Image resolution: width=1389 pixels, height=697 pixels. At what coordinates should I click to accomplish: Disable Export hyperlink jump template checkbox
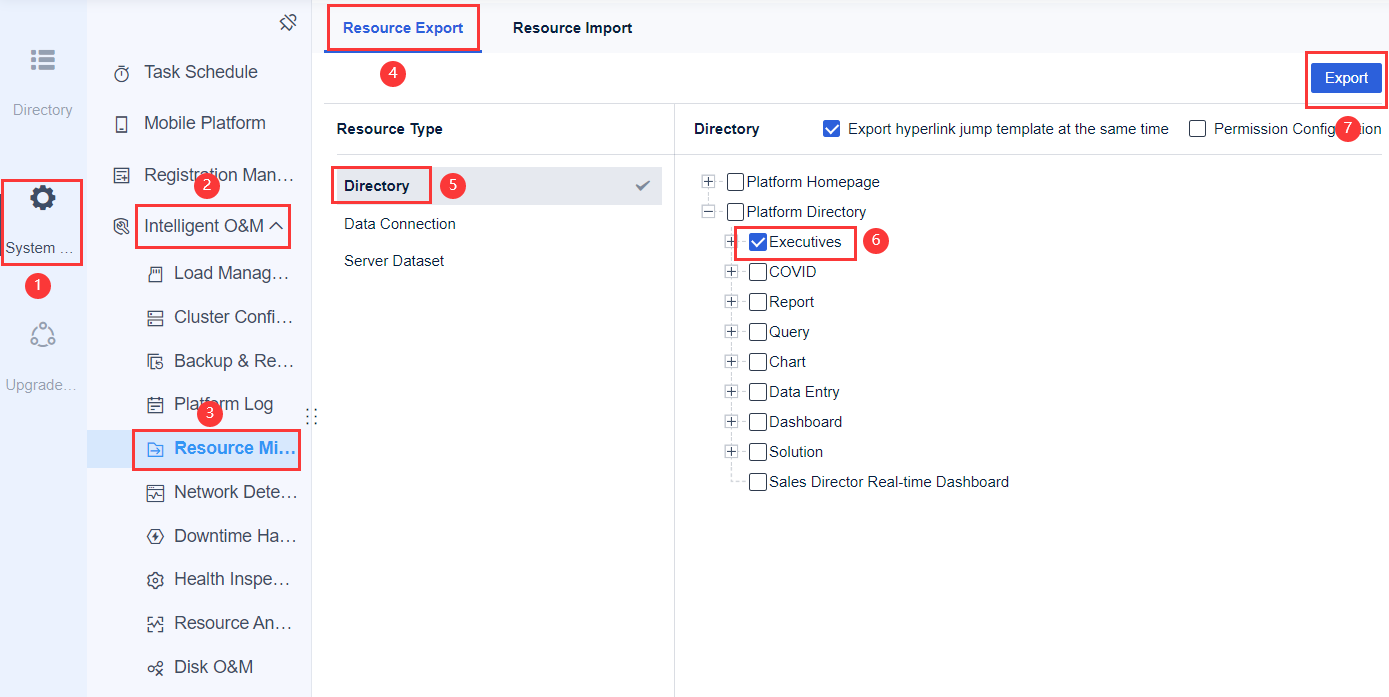(831, 129)
